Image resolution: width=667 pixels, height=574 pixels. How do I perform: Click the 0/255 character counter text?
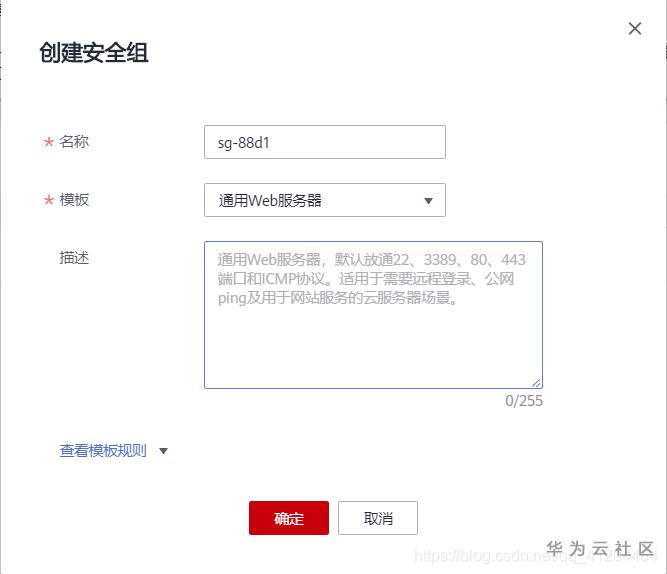(x=524, y=401)
